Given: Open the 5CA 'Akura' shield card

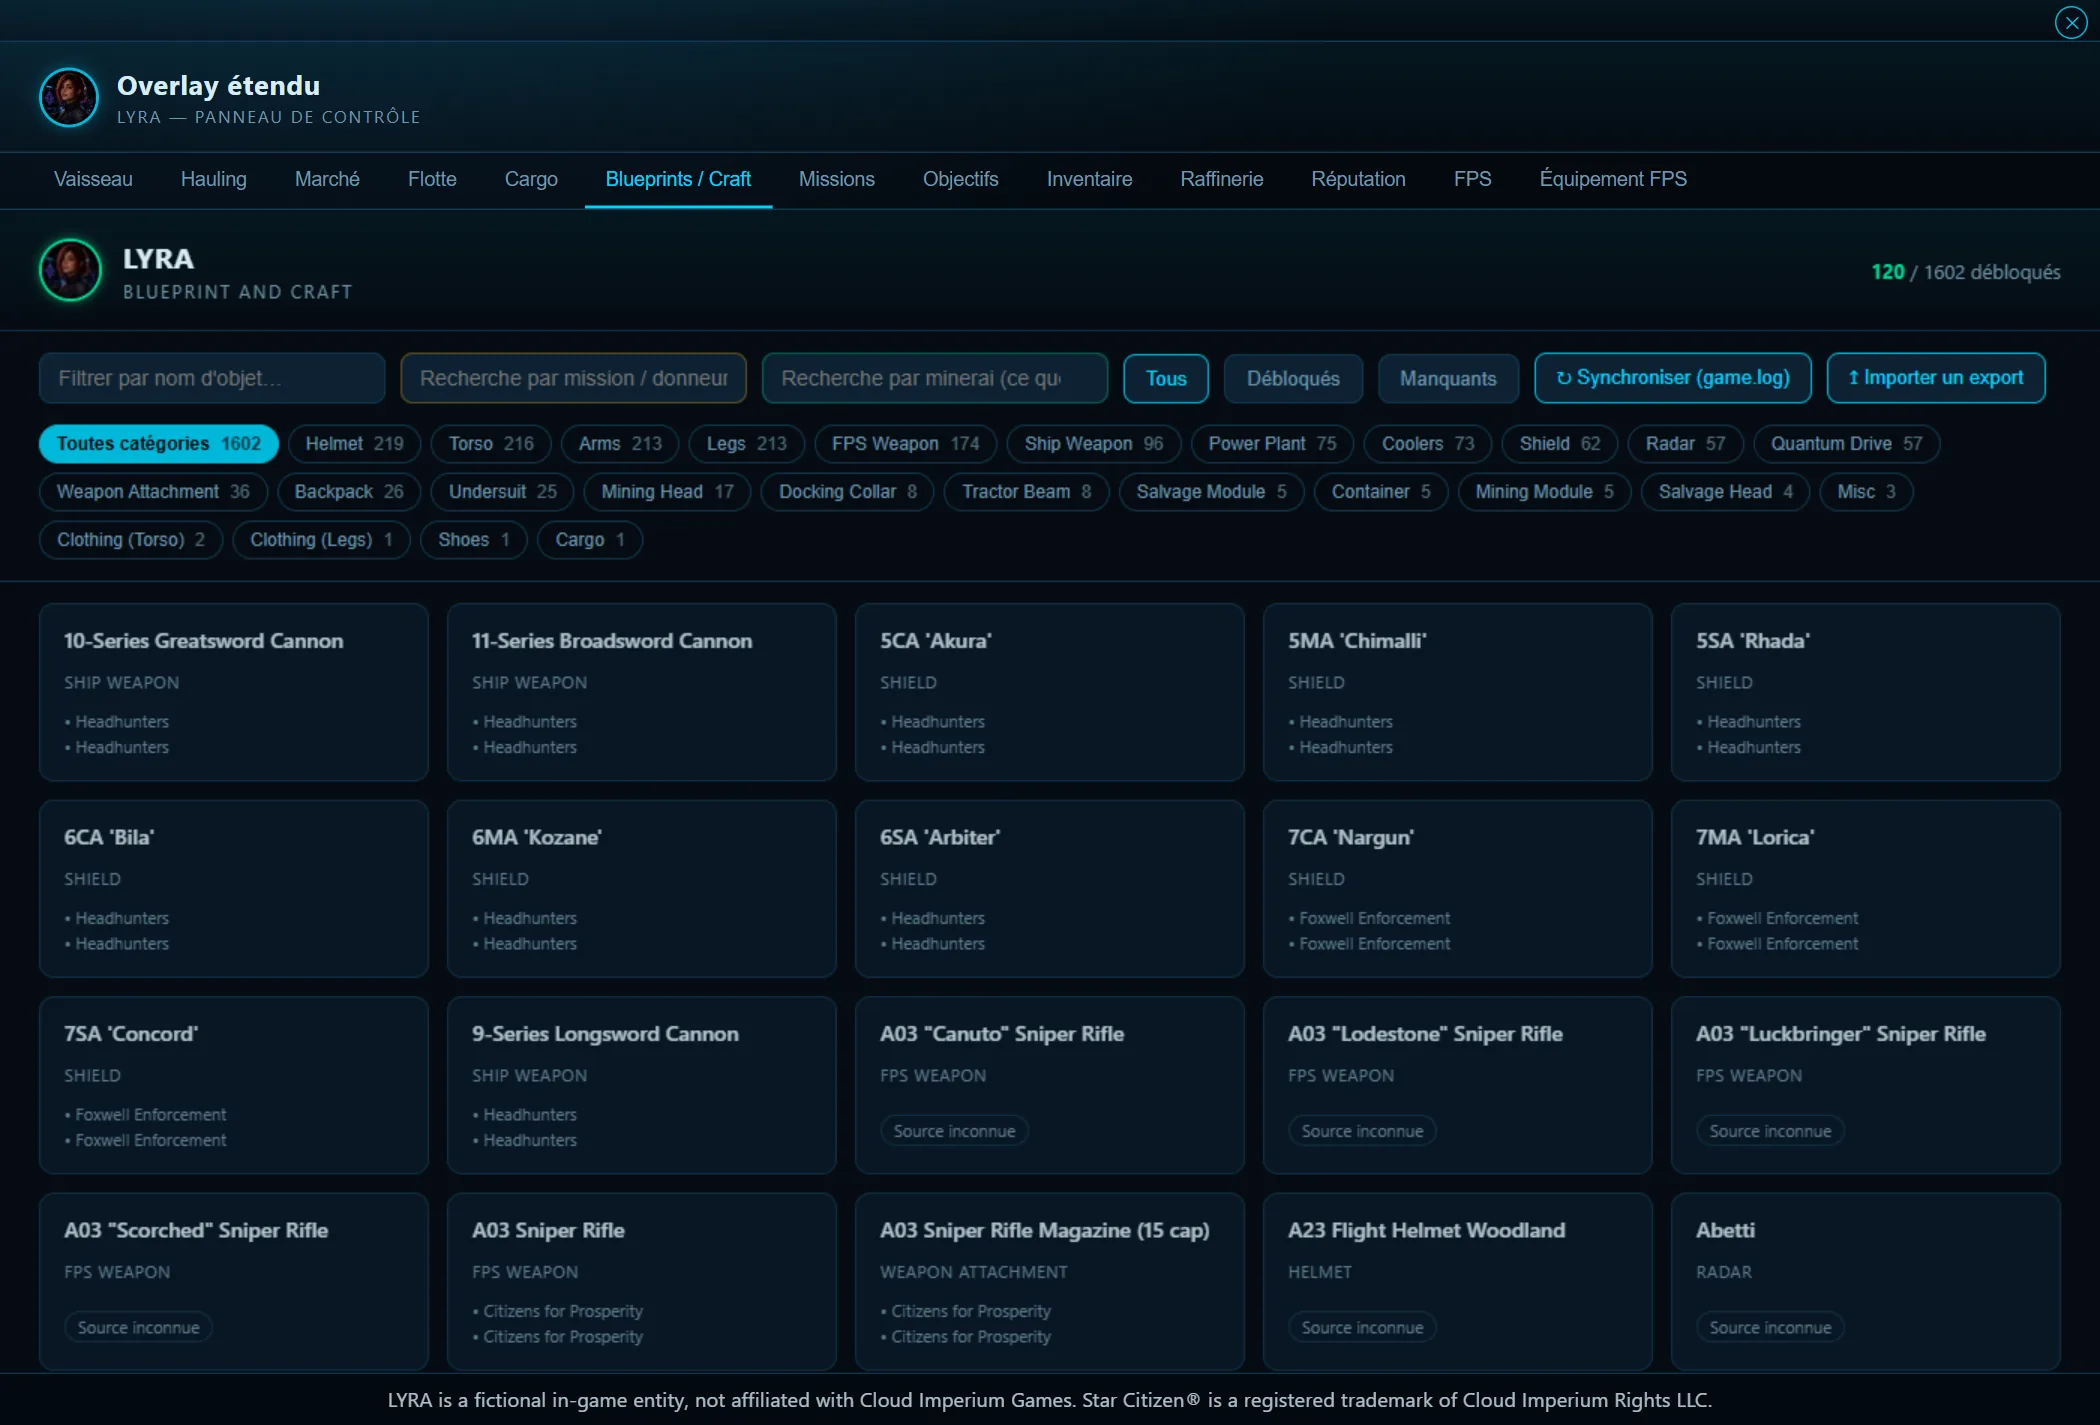Looking at the screenshot, I should click(x=1049, y=692).
